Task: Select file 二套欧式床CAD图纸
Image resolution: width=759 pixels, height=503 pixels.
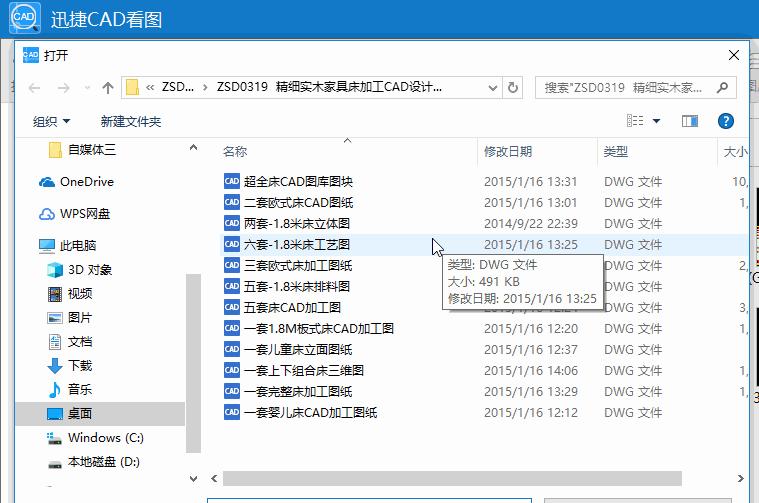Action: 299,202
